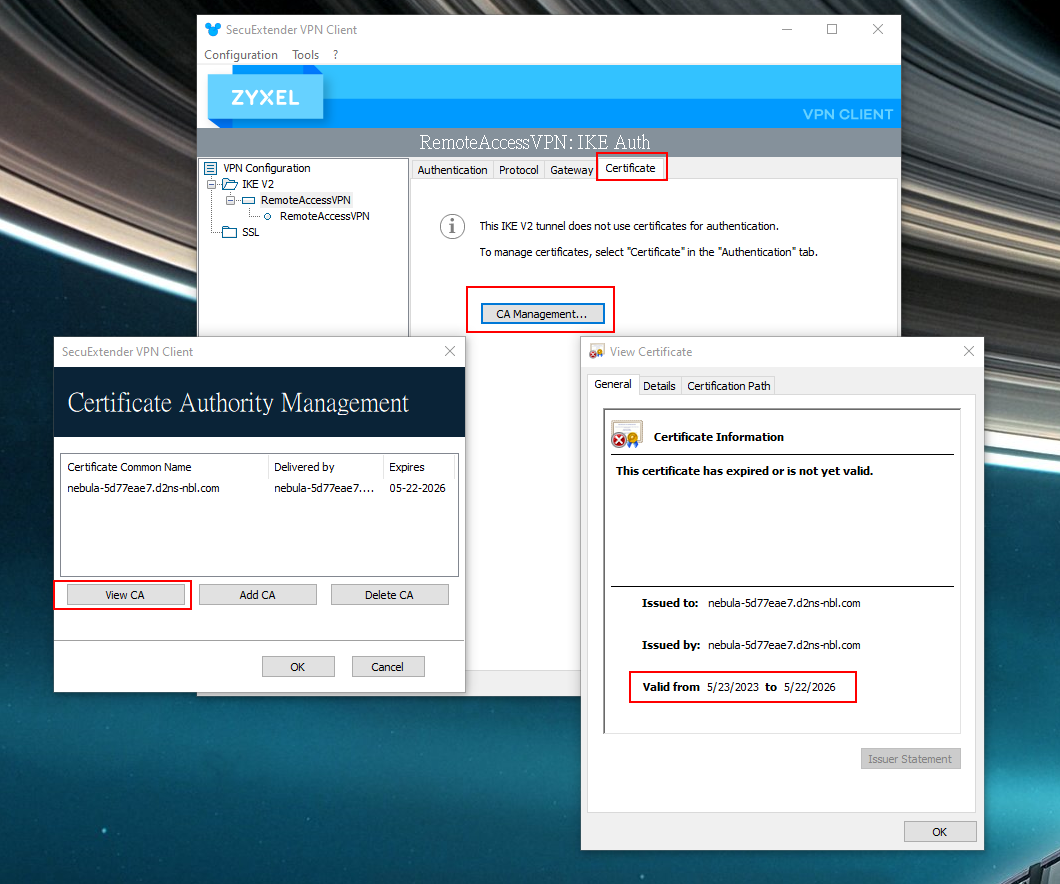This screenshot has height=884, width=1060.
Task: Click the CA Management... button
Action: click(541, 314)
